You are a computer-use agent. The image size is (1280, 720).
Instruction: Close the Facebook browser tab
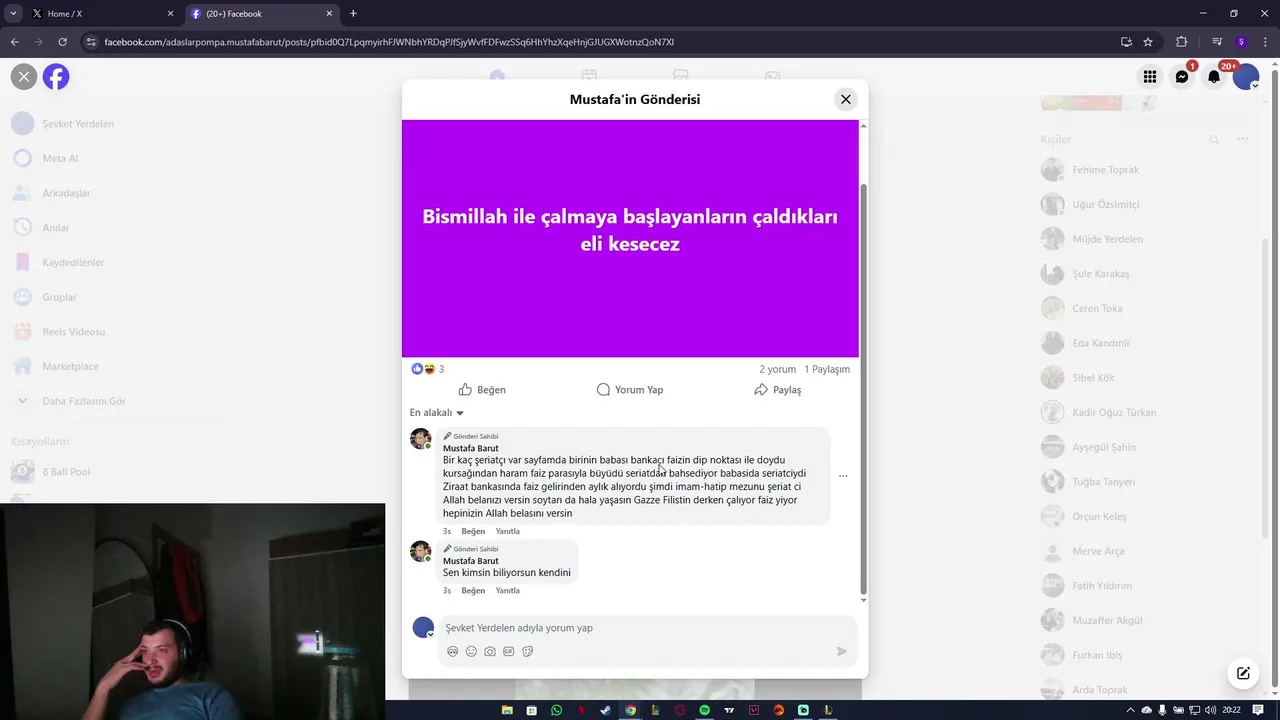coord(329,14)
